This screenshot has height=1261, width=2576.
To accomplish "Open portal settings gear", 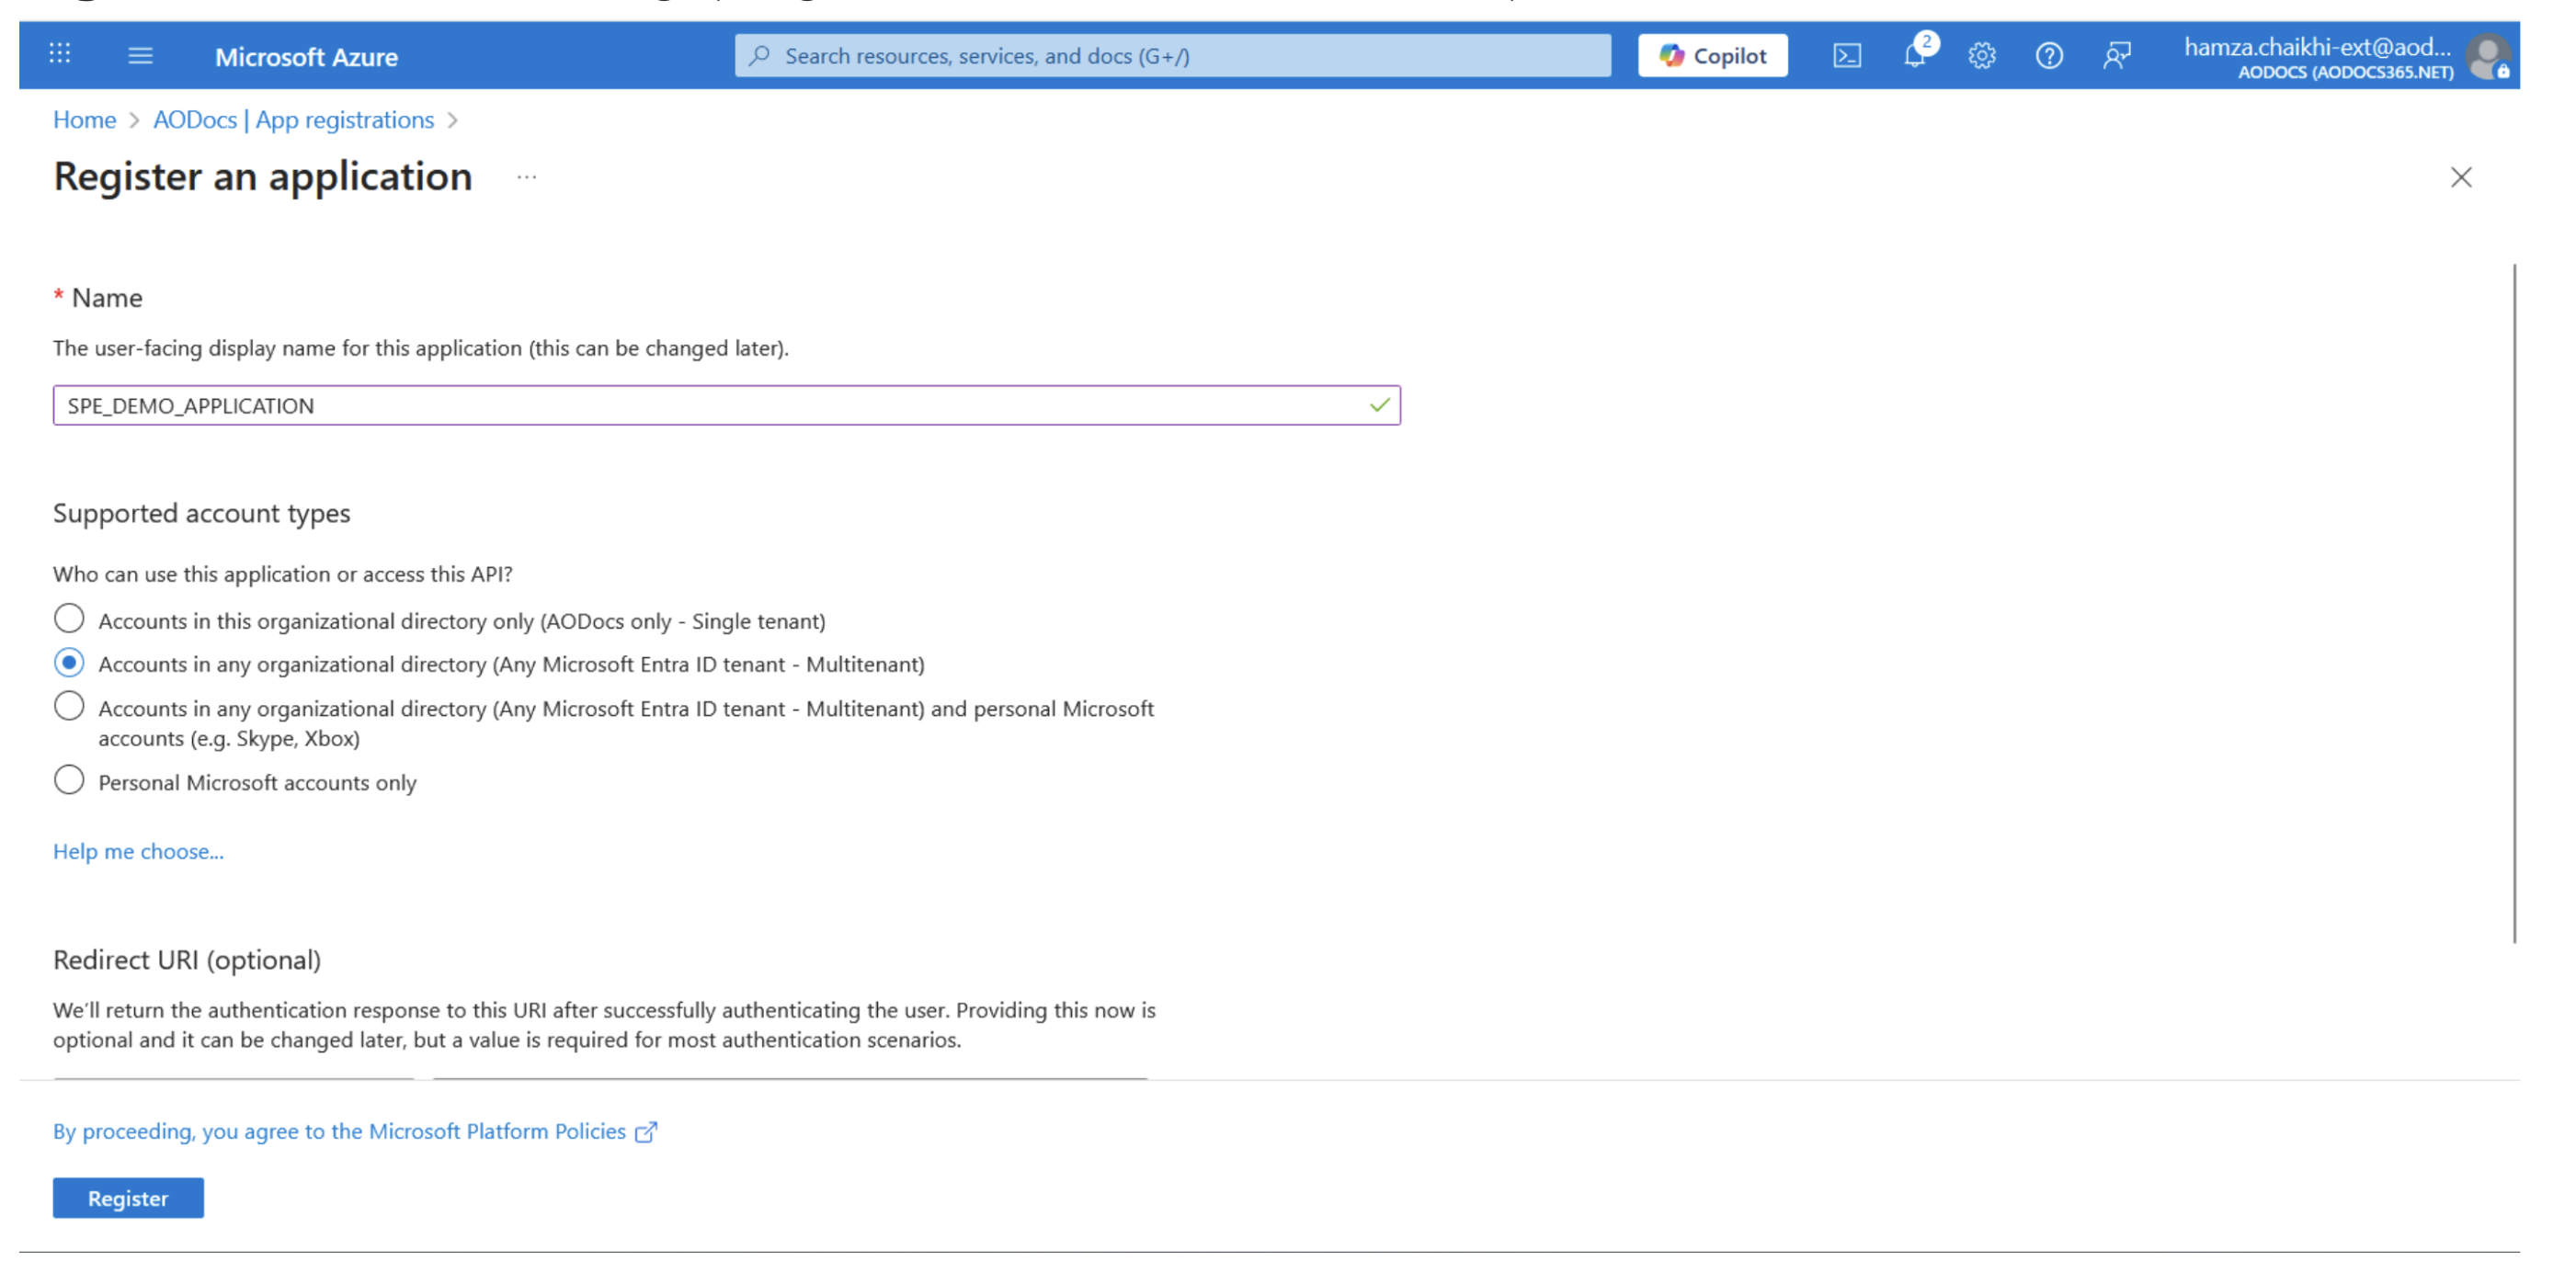I will [x=1981, y=55].
